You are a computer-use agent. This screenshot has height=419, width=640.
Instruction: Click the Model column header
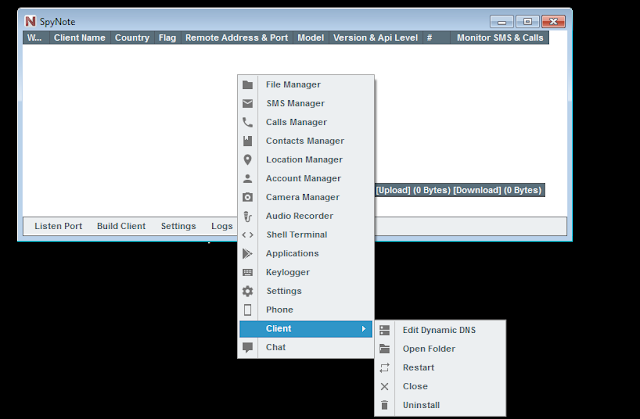(x=311, y=38)
